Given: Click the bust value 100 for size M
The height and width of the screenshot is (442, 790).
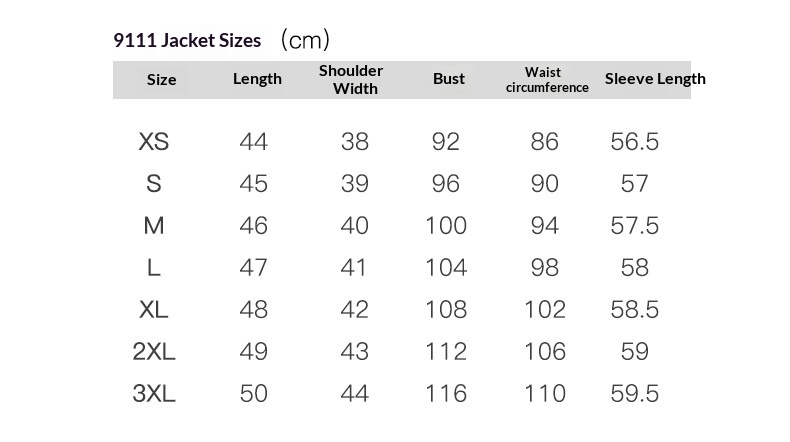Looking at the screenshot, I should pos(446,226).
